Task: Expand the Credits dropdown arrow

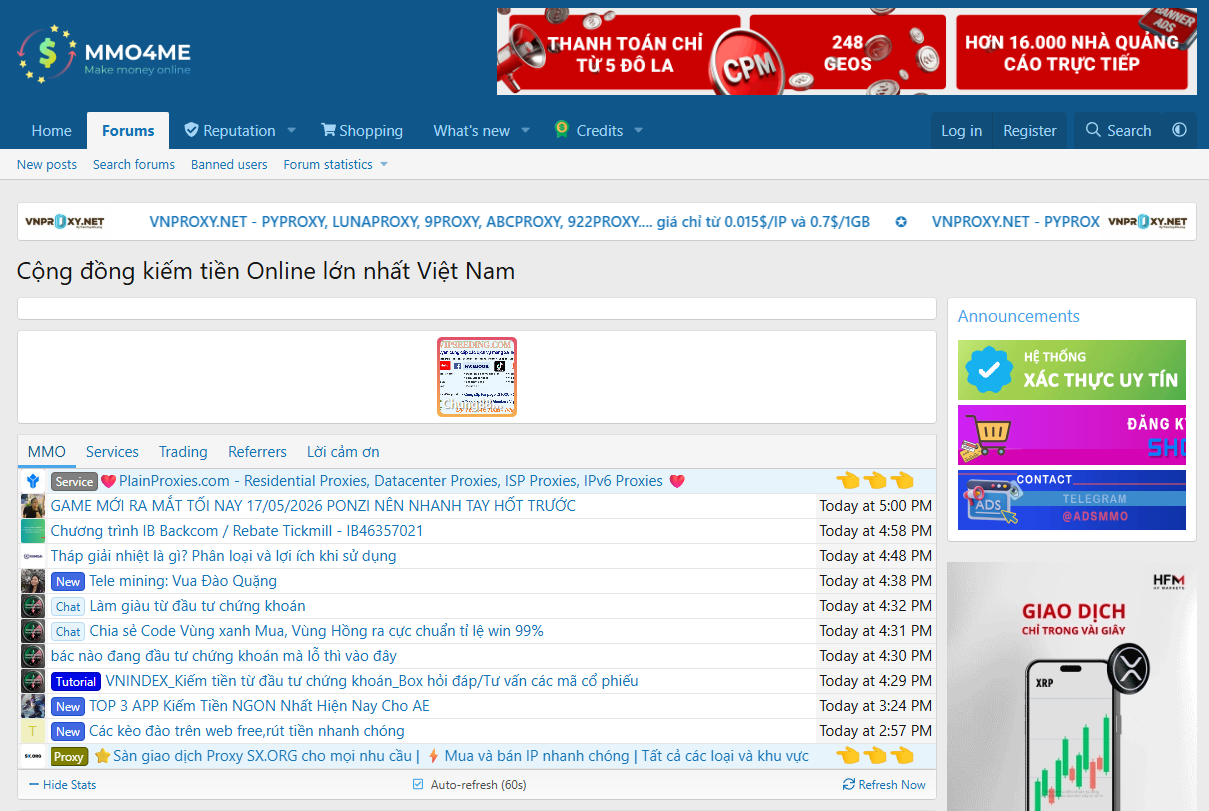Action: (638, 130)
